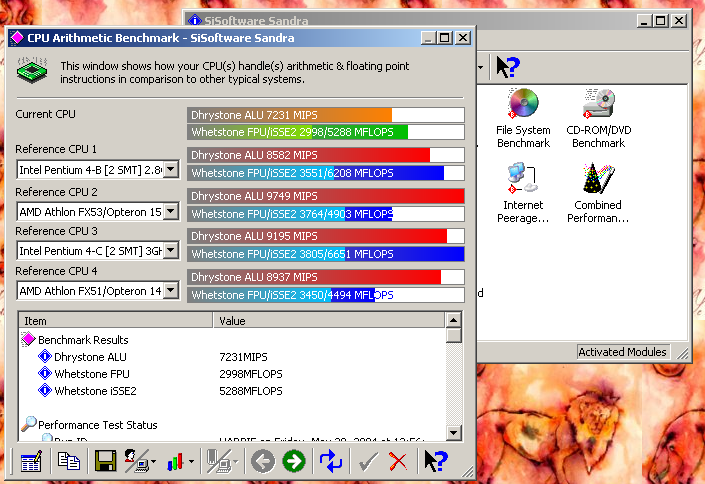Click the green CPU chip icon

click(x=32, y=70)
